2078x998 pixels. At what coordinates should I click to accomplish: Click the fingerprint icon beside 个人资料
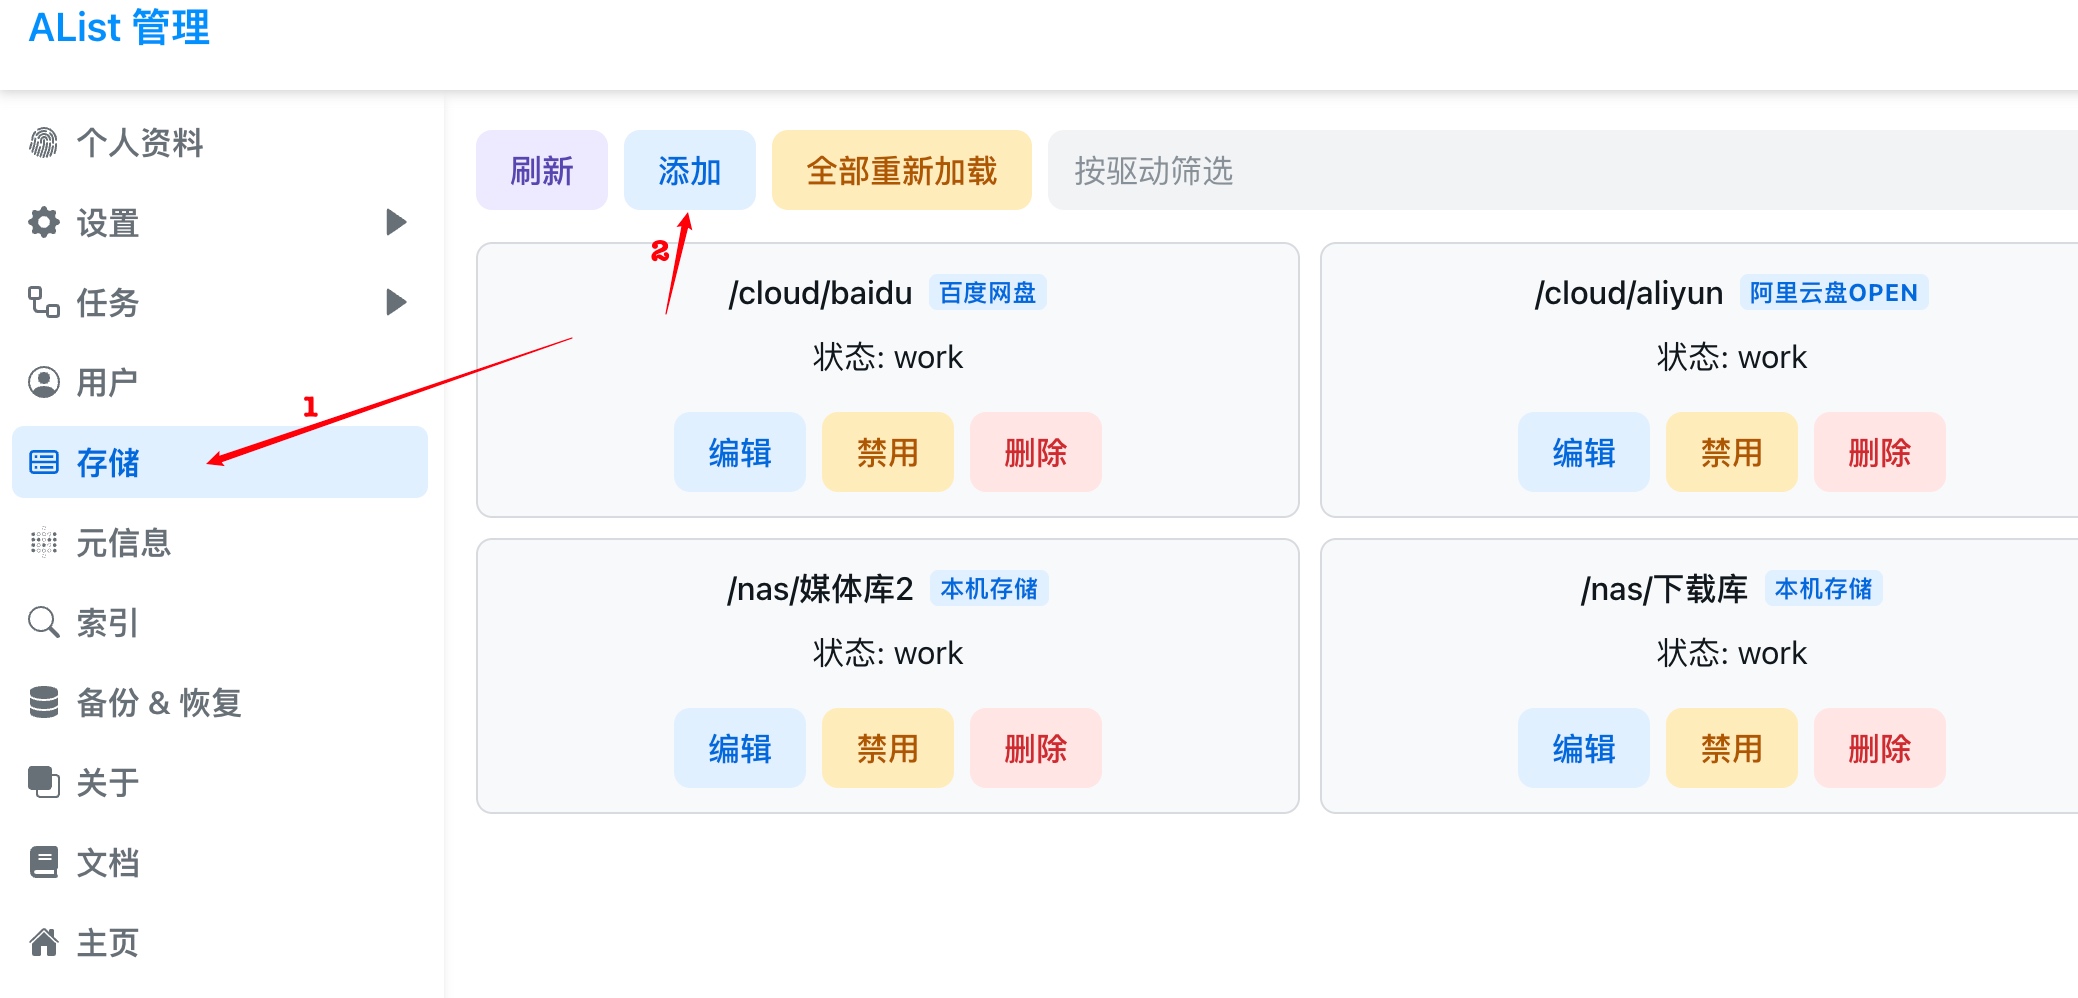(43, 143)
